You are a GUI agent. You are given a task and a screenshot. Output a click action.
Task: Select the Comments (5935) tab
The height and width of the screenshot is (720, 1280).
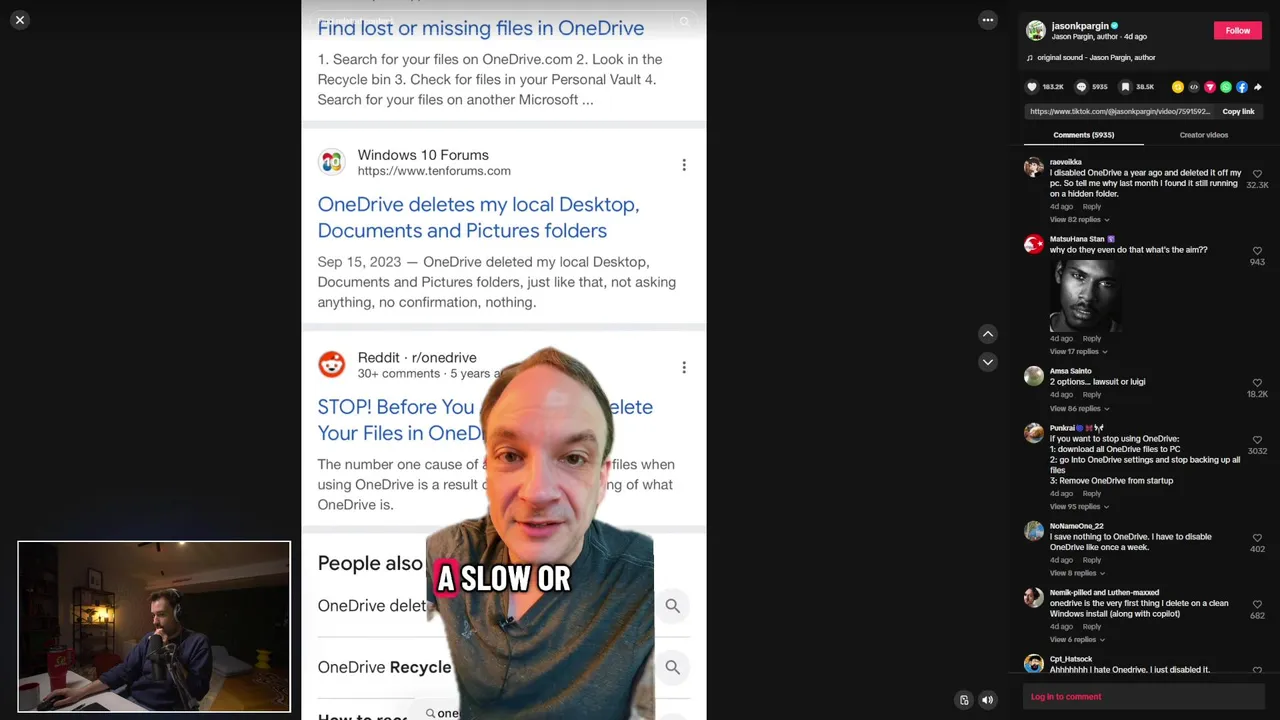(x=1083, y=135)
